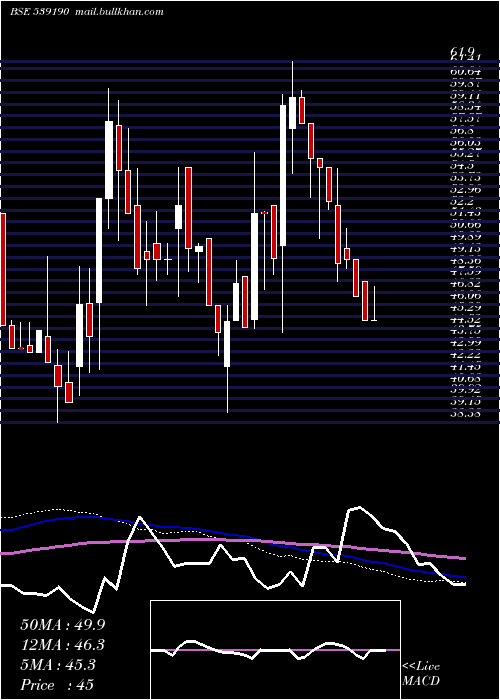Click the 49.15 price axis label

(465, 248)
